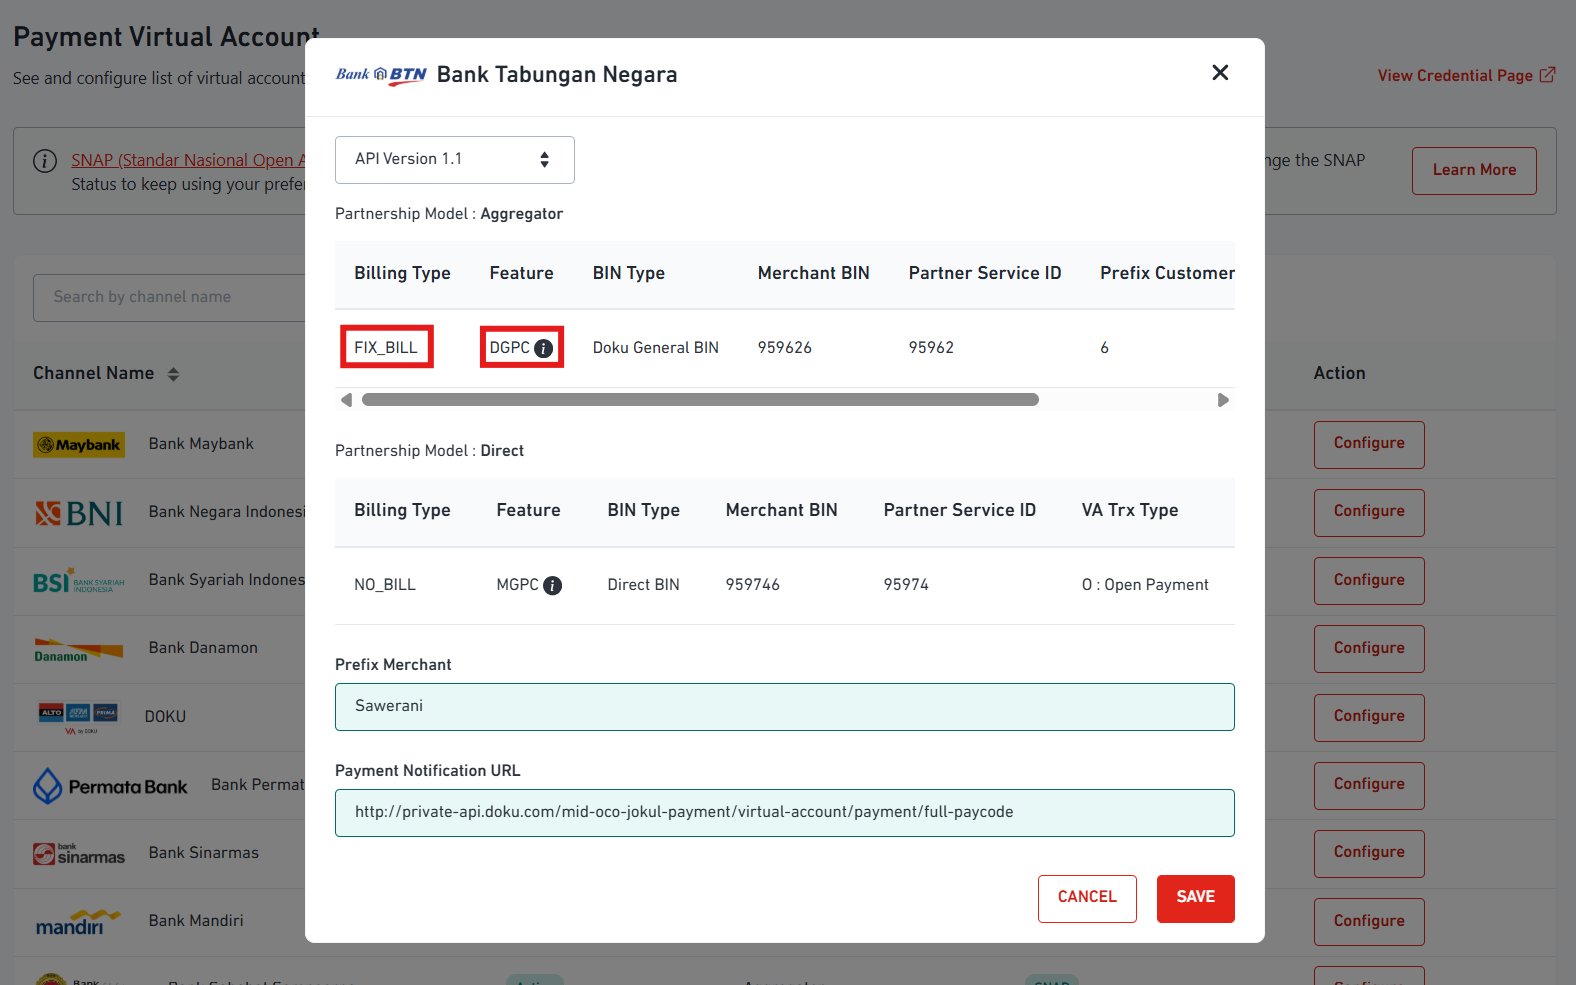Click the Bank BTN logo
This screenshot has width=1576, height=985.
point(381,75)
